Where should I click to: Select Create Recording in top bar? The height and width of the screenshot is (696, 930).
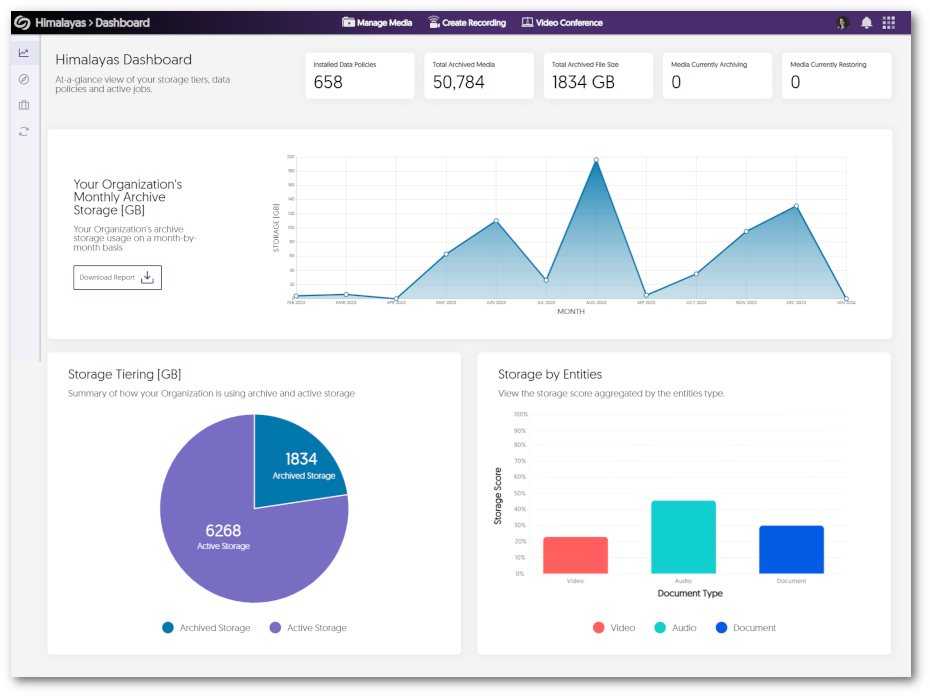(x=466, y=22)
